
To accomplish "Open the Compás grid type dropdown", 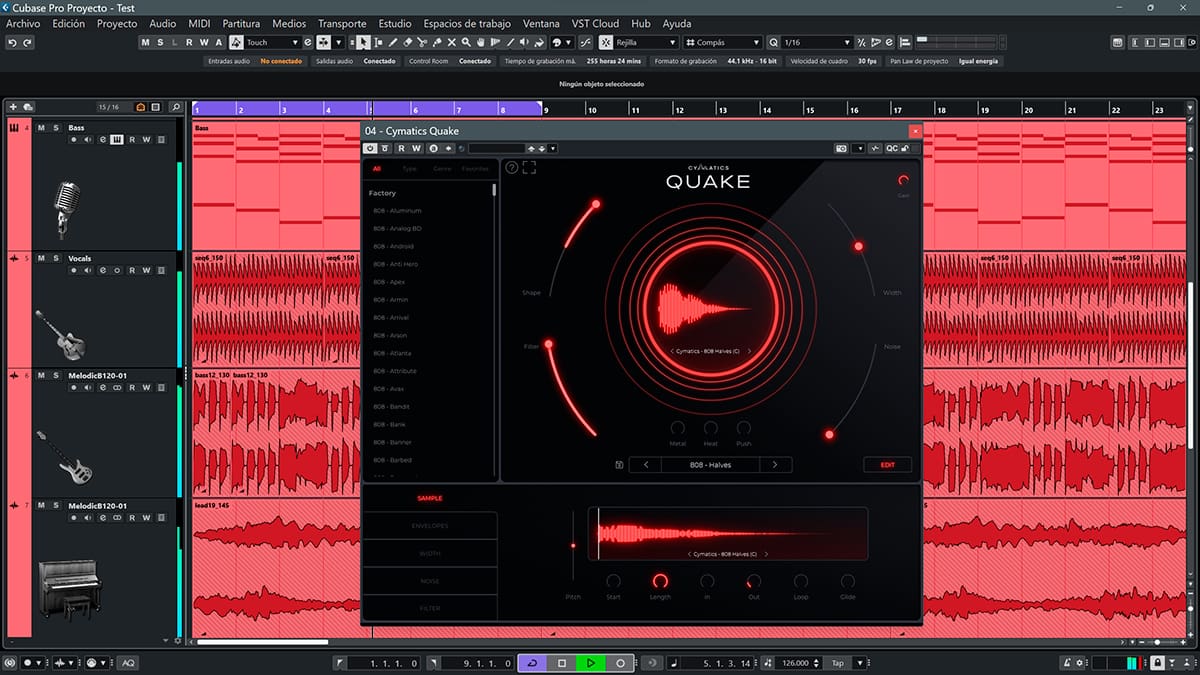I will point(755,43).
